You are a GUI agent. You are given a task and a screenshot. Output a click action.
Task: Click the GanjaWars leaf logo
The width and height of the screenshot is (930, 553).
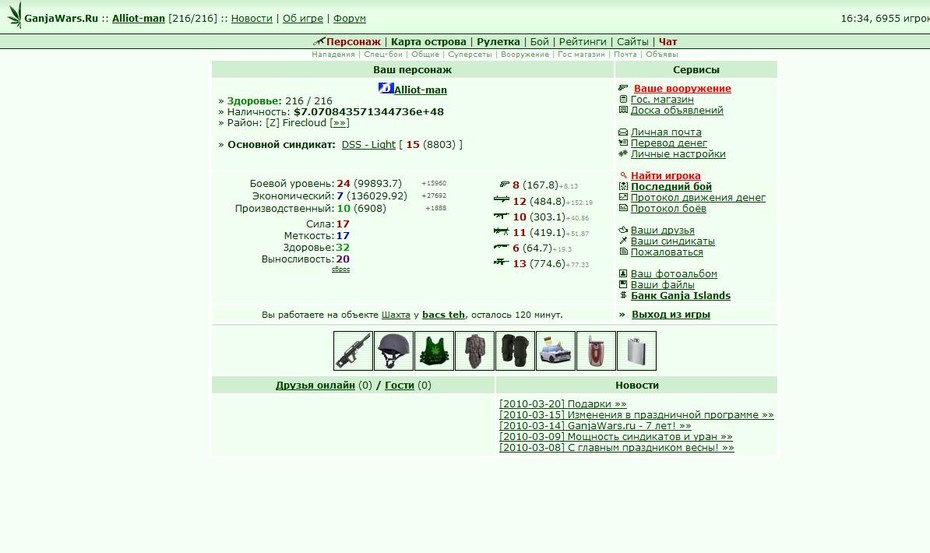15,16
